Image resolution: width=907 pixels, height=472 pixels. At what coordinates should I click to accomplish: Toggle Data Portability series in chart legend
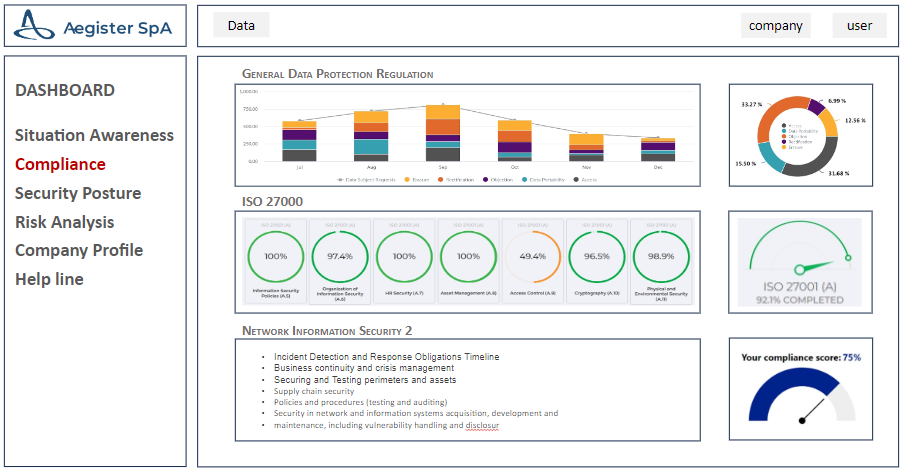pos(547,180)
